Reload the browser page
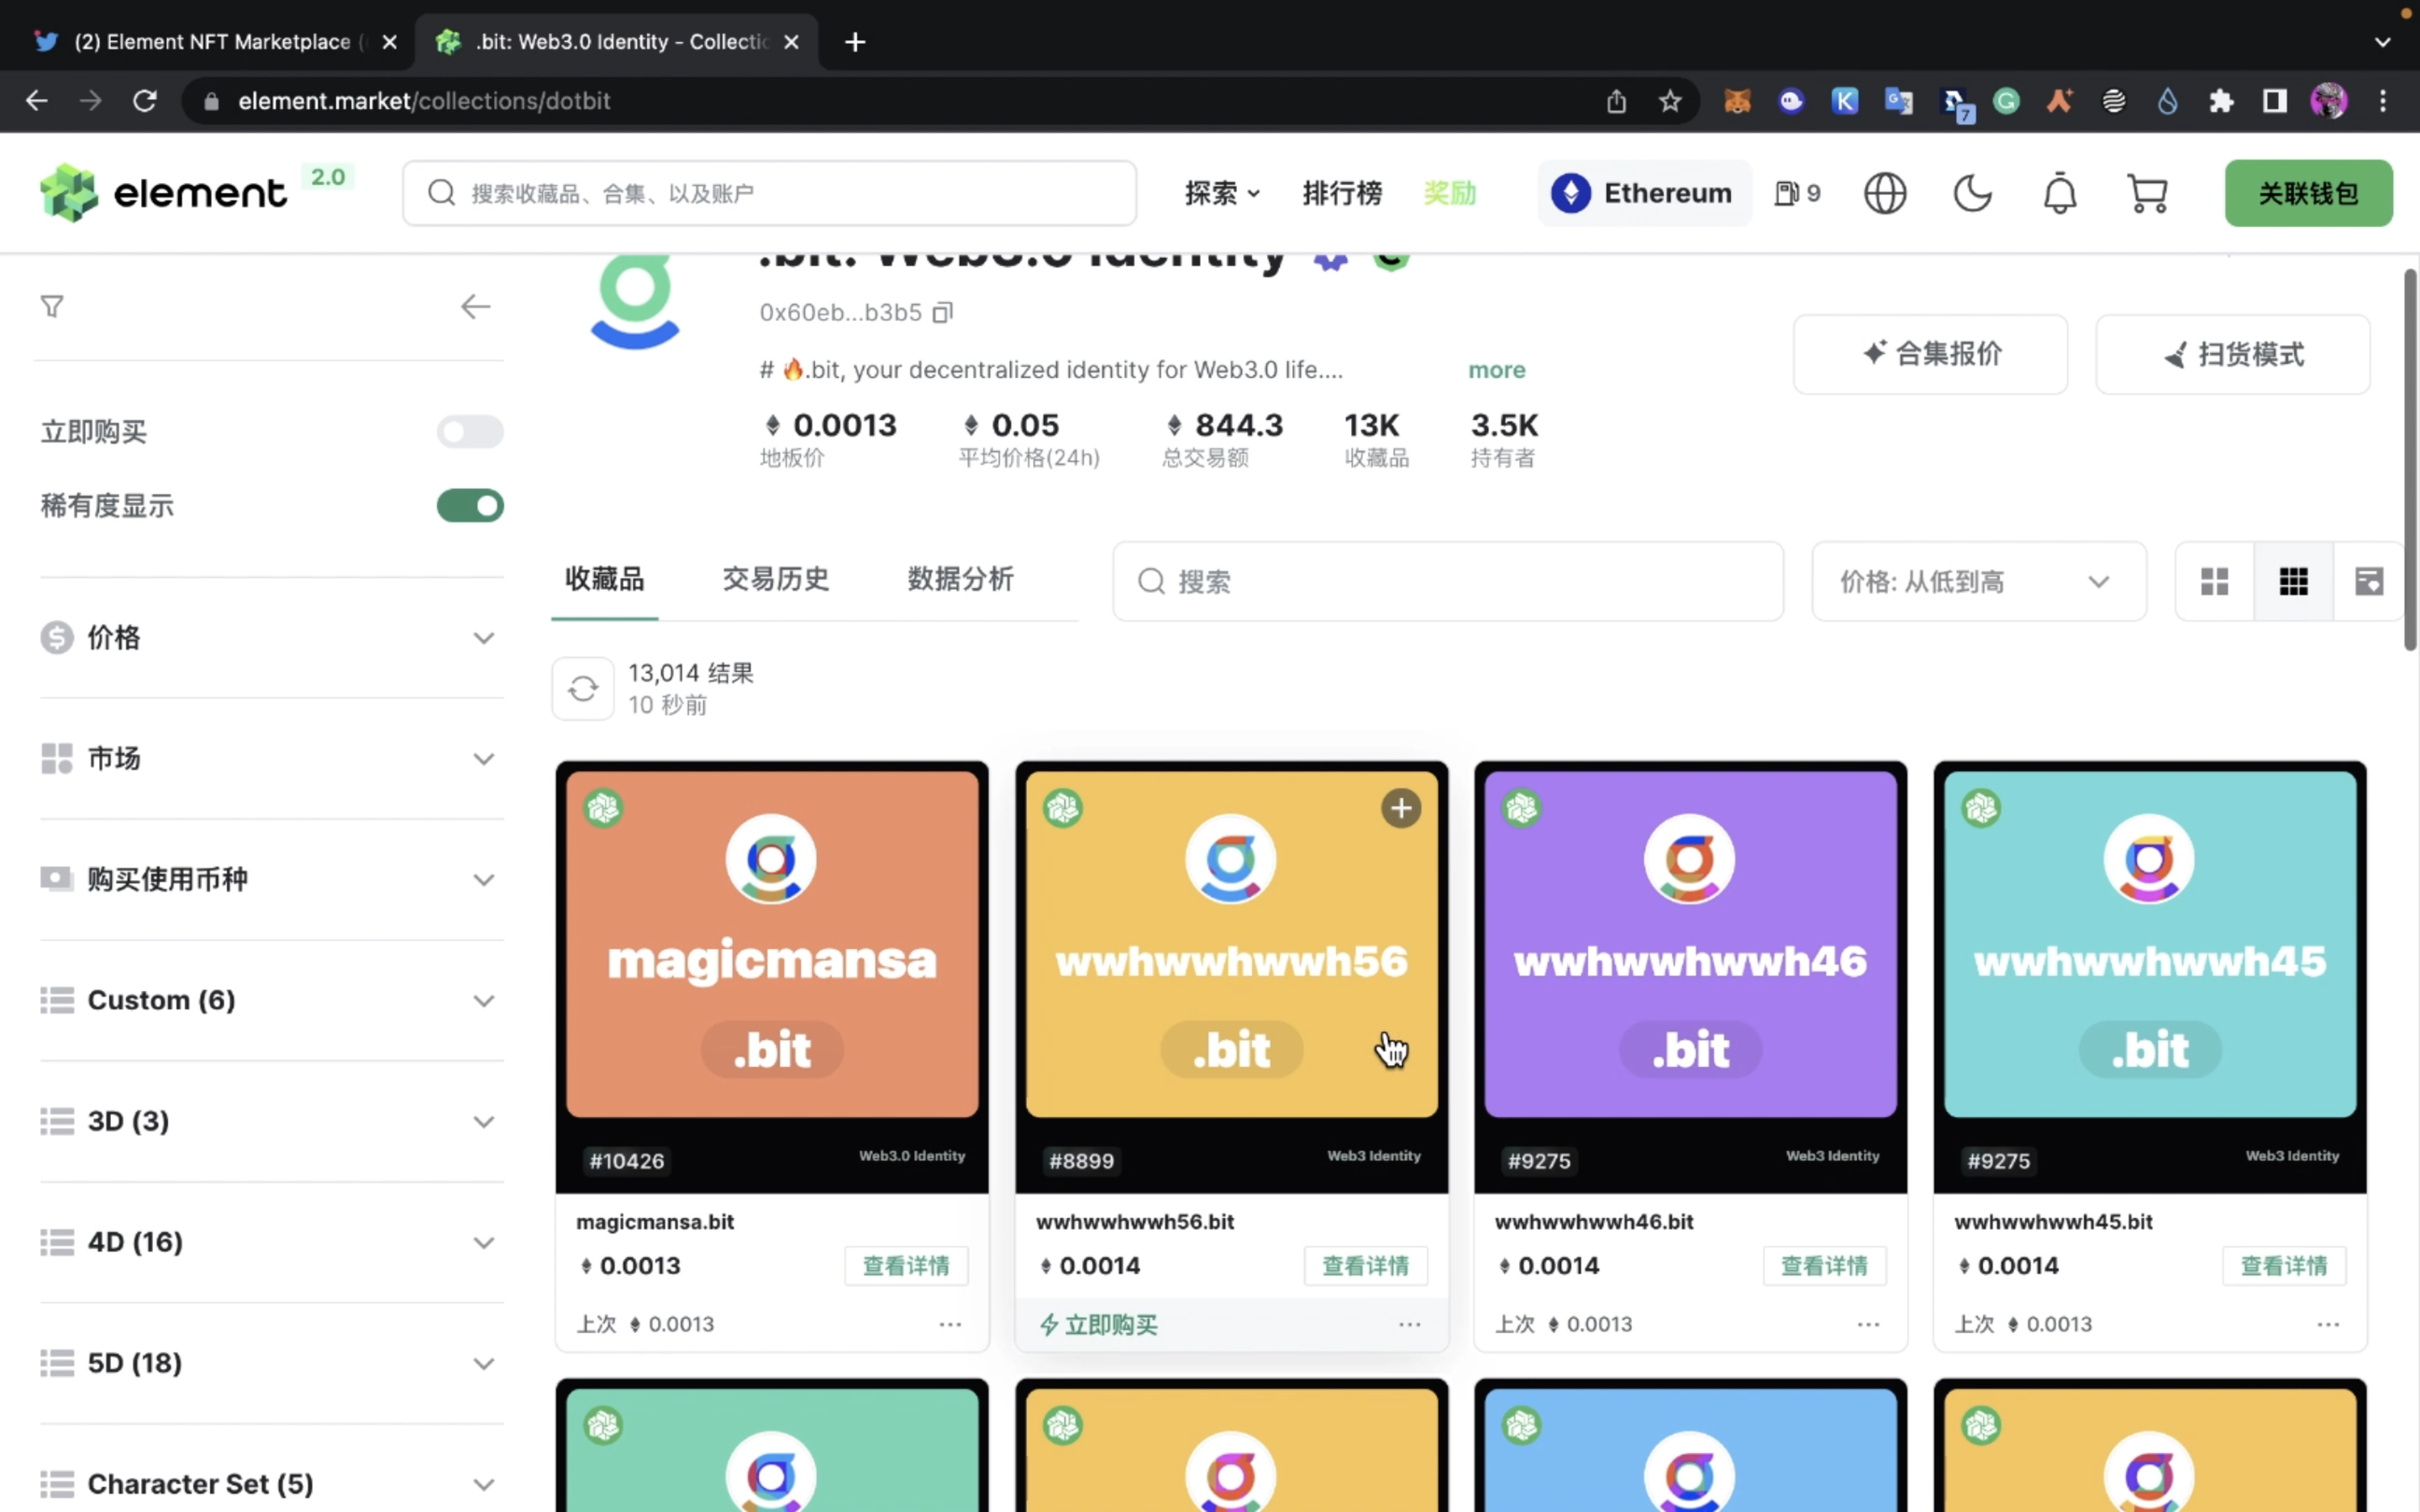The height and width of the screenshot is (1512, 2420). point(145,101)
